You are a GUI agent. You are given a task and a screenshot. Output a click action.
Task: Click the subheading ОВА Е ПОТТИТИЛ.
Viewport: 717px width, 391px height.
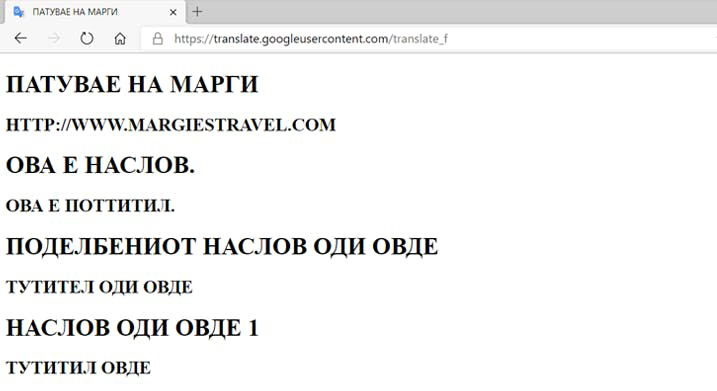[90, 206]
